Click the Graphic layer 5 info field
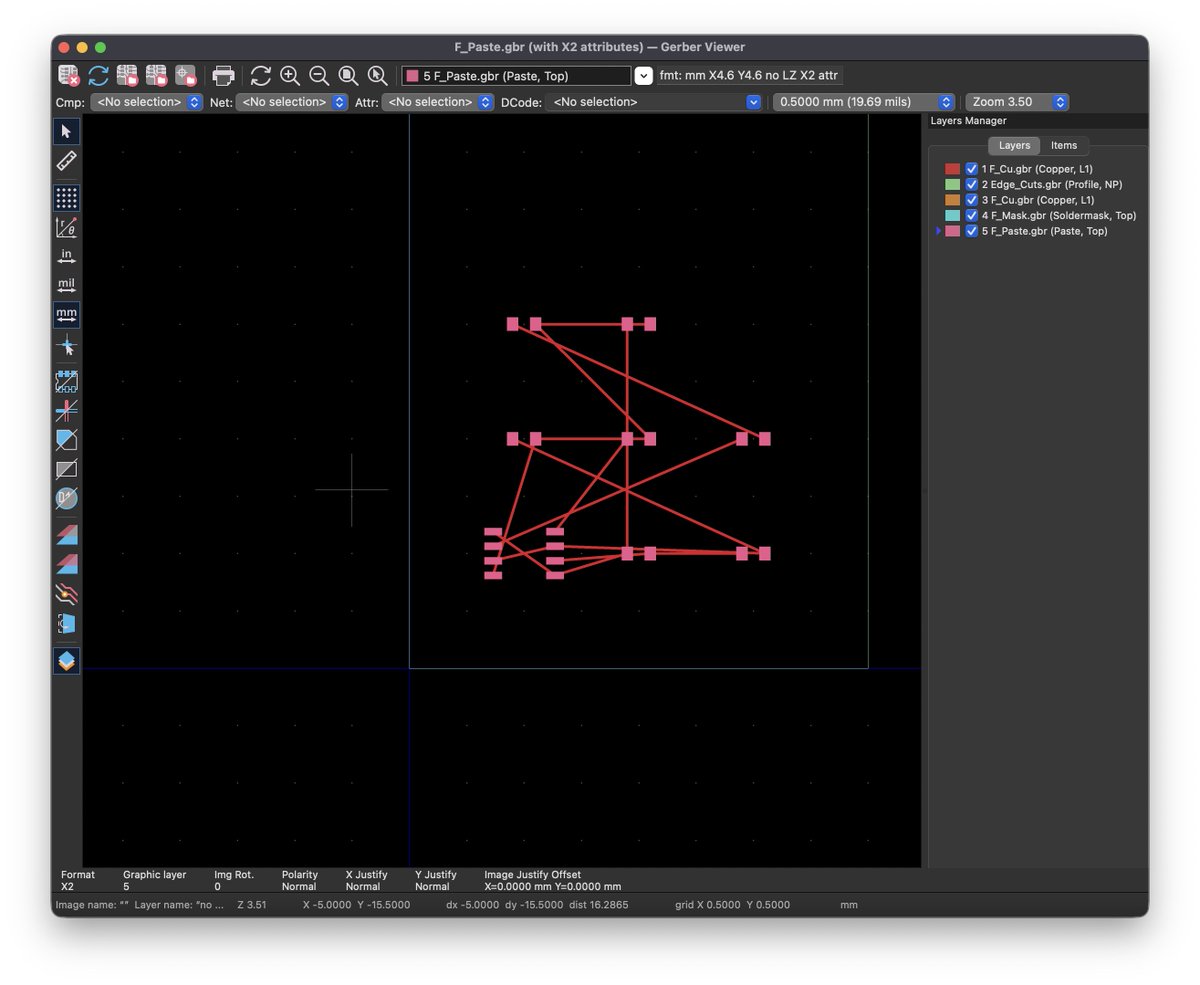The width and height of the screenshot is (1200, 985). 155,881
